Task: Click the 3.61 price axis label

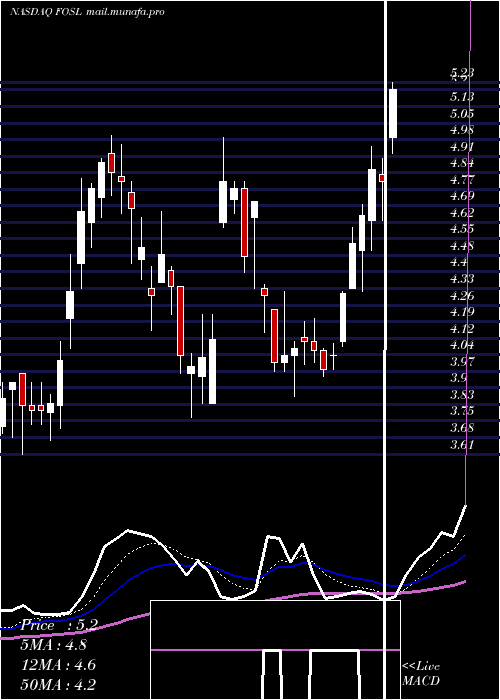Action: pos(462,445)
